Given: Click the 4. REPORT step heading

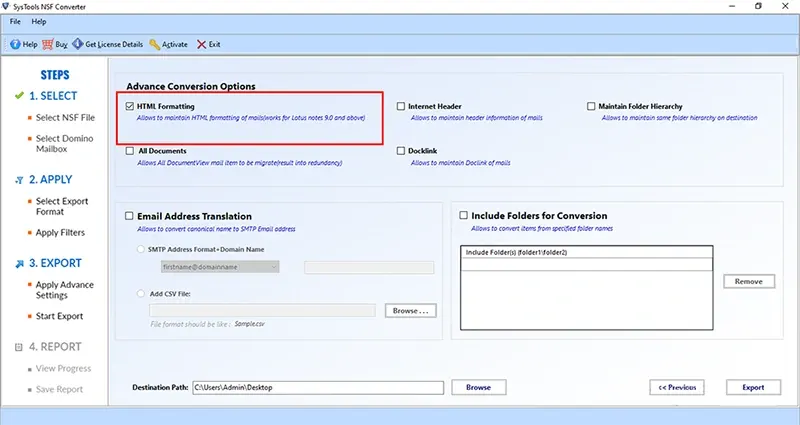Looking at the screenshot, I should 55,347.
